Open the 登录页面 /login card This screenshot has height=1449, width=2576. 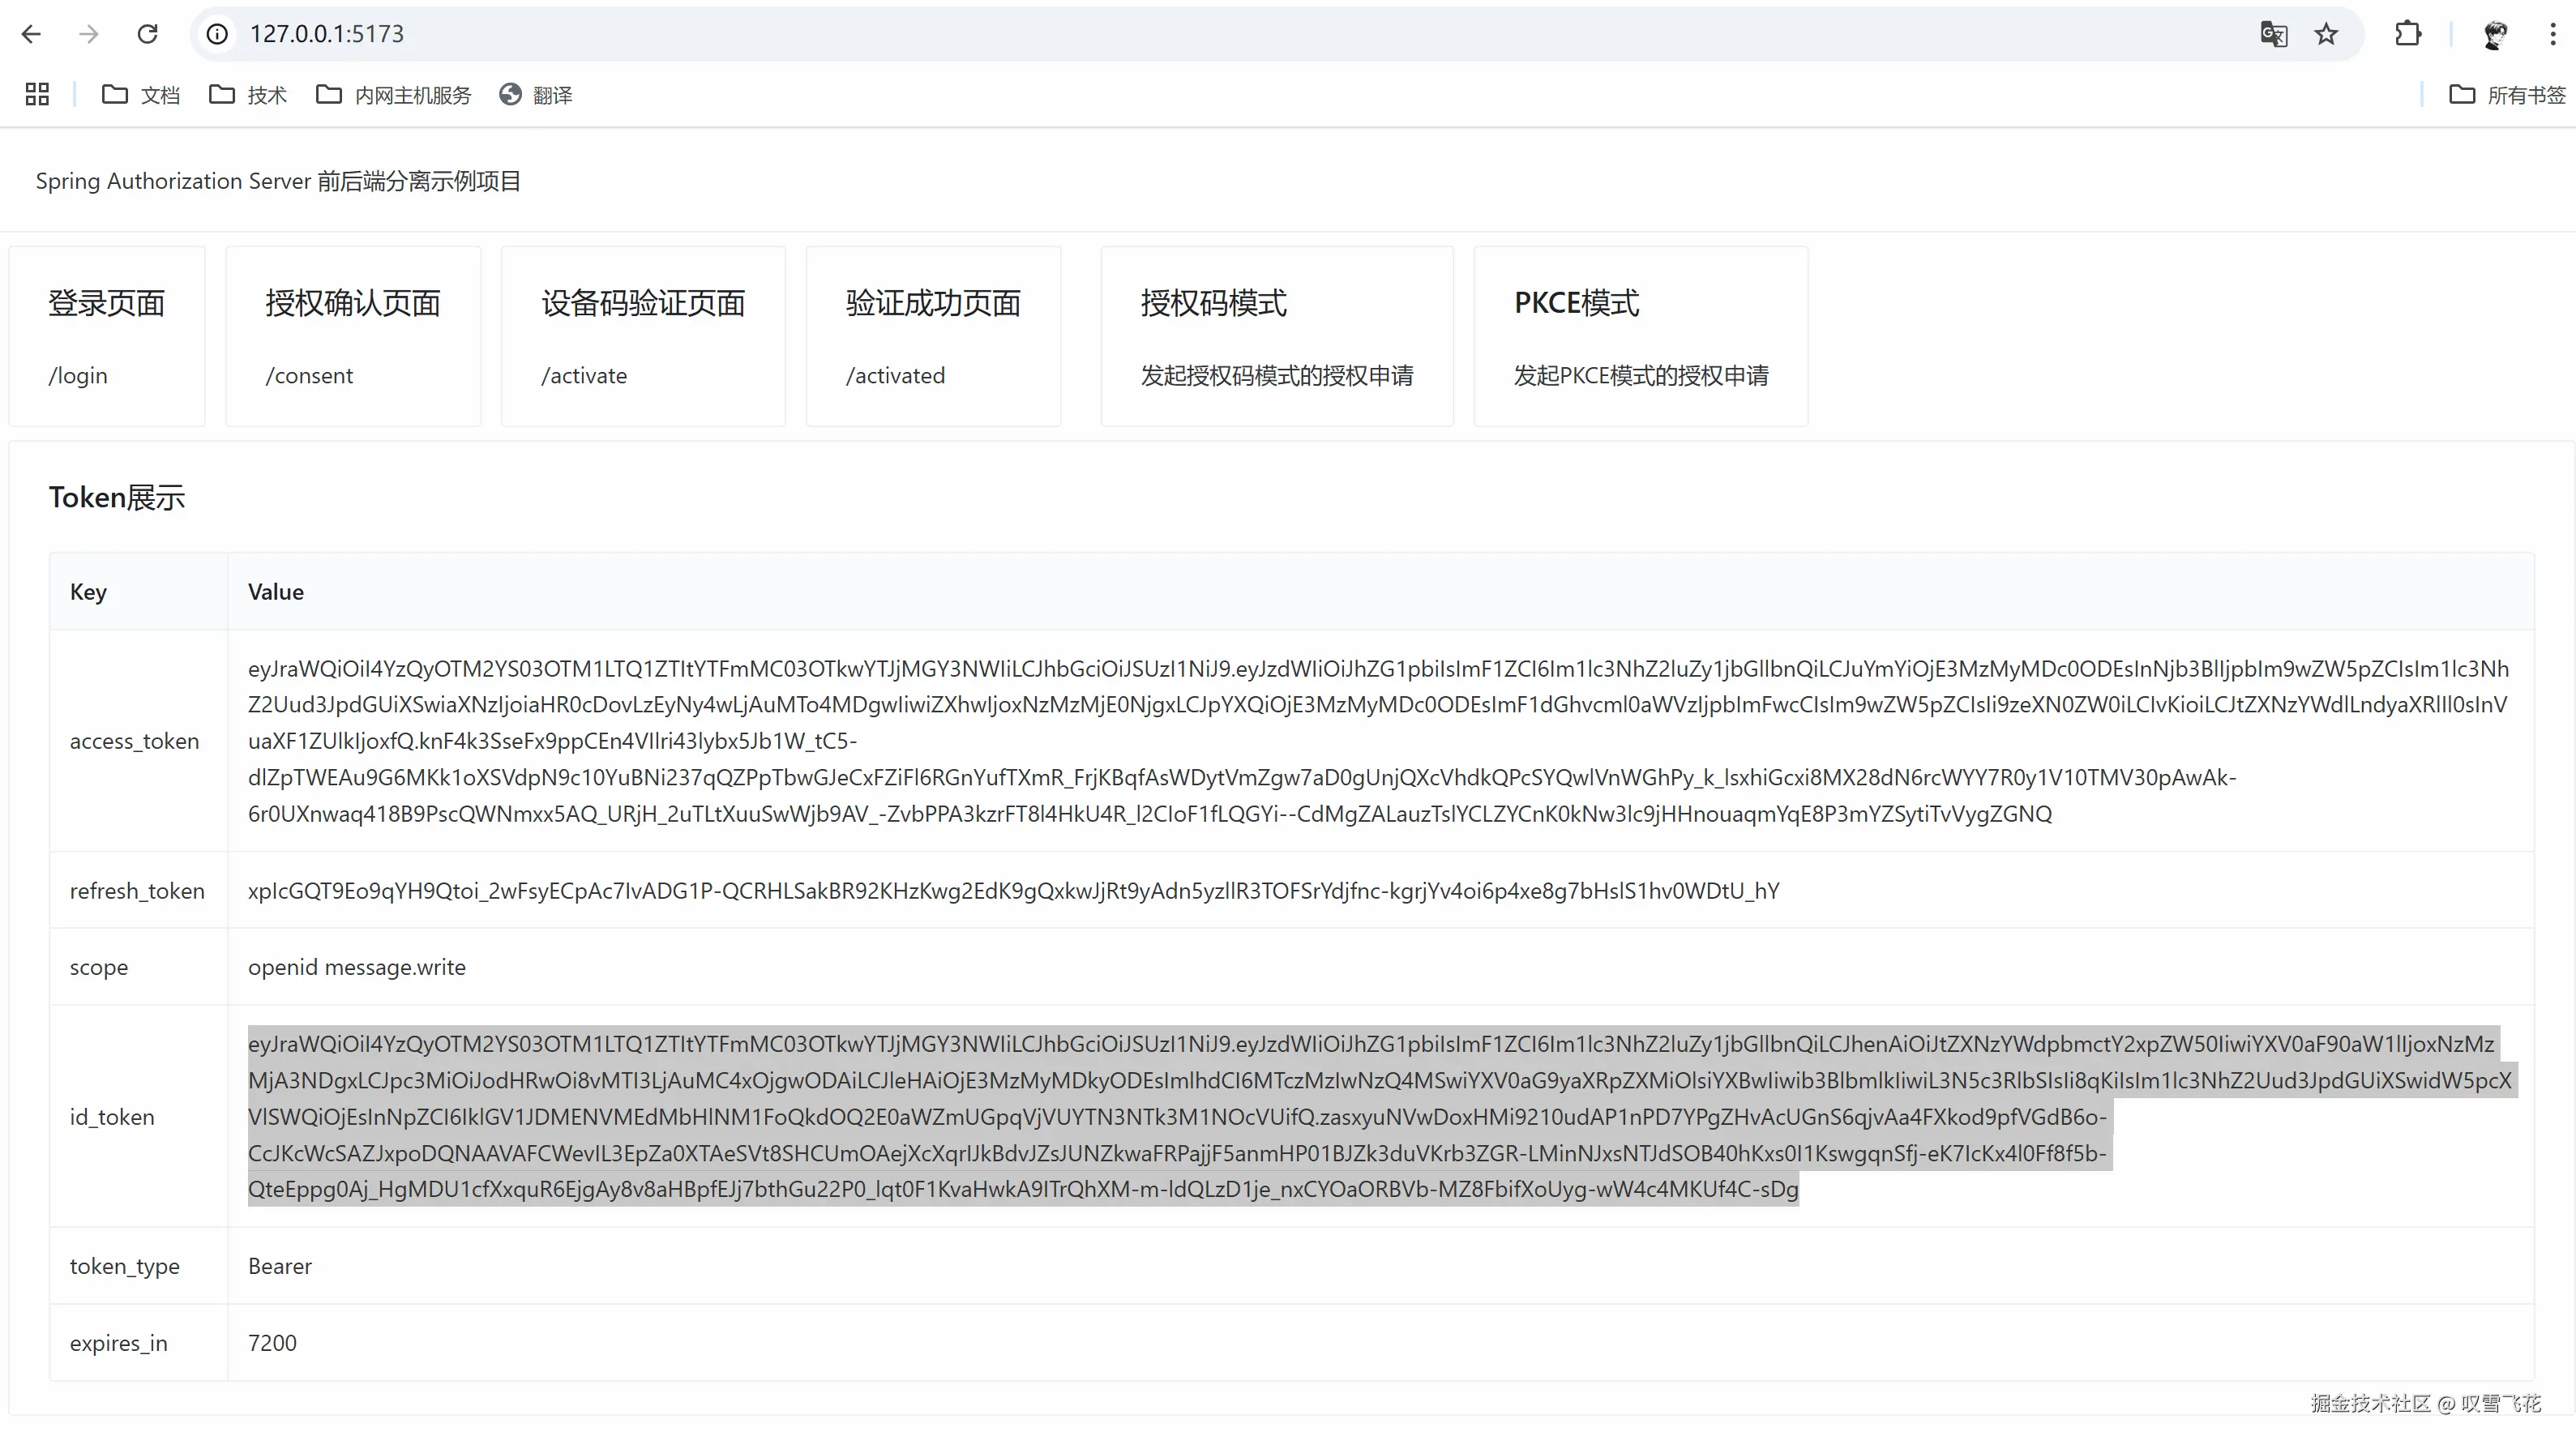click(106, 336)
